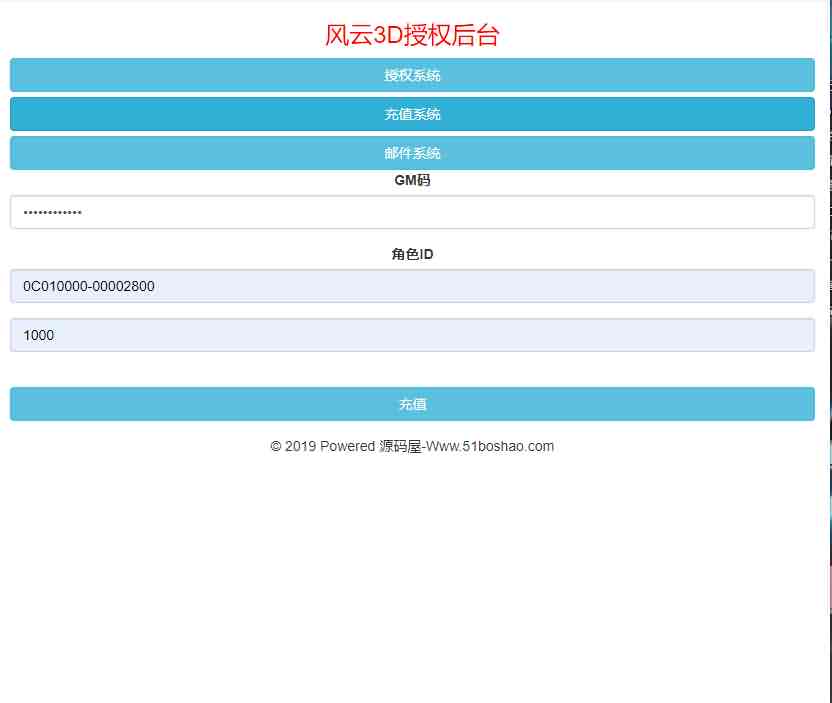Click the amount field containing 1000

pos(412,335)
